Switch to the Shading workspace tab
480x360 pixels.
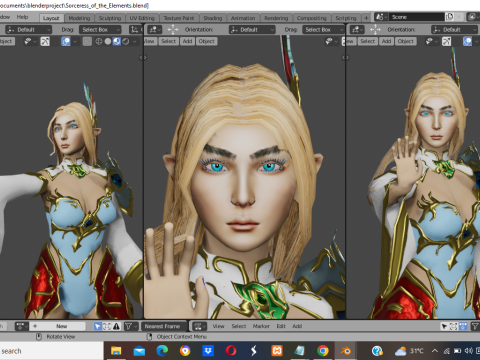pyautogui.click(x=213, y=18)
